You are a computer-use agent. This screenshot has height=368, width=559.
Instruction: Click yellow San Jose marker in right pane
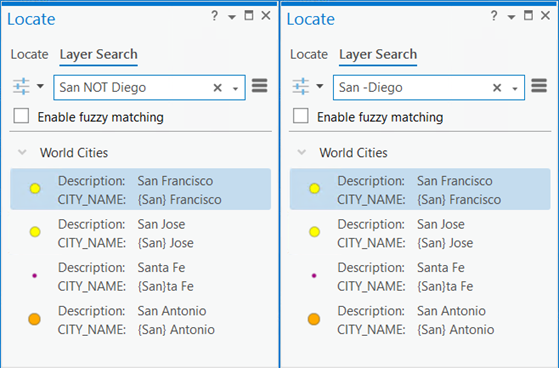tap(314, 232)
